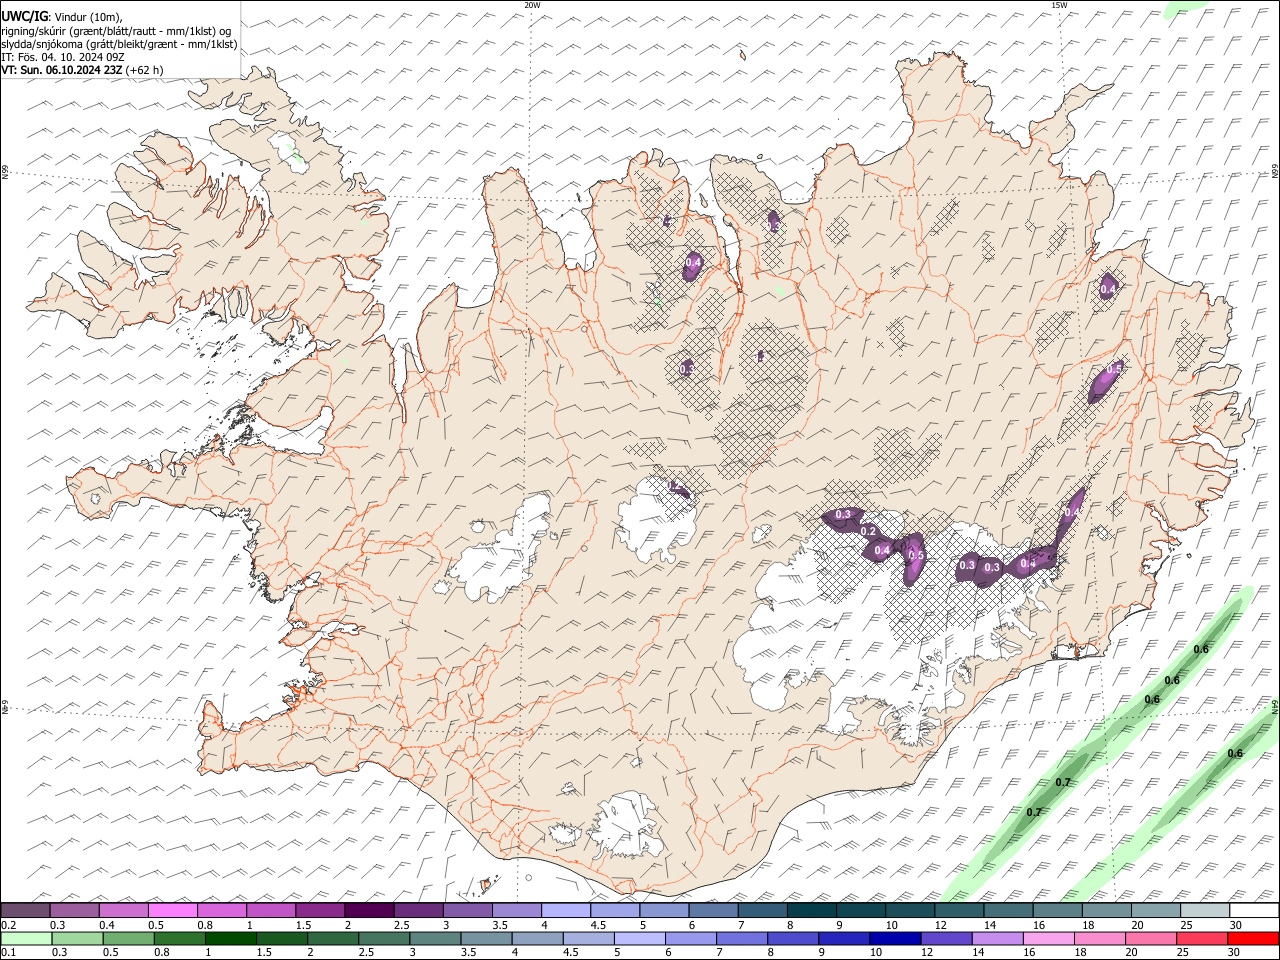The height and width of the screenshot is (960, 1280).
Task: Select the 'IT: Fös. 04. 10. 2024 09Z' line
Action: [63, 57]
